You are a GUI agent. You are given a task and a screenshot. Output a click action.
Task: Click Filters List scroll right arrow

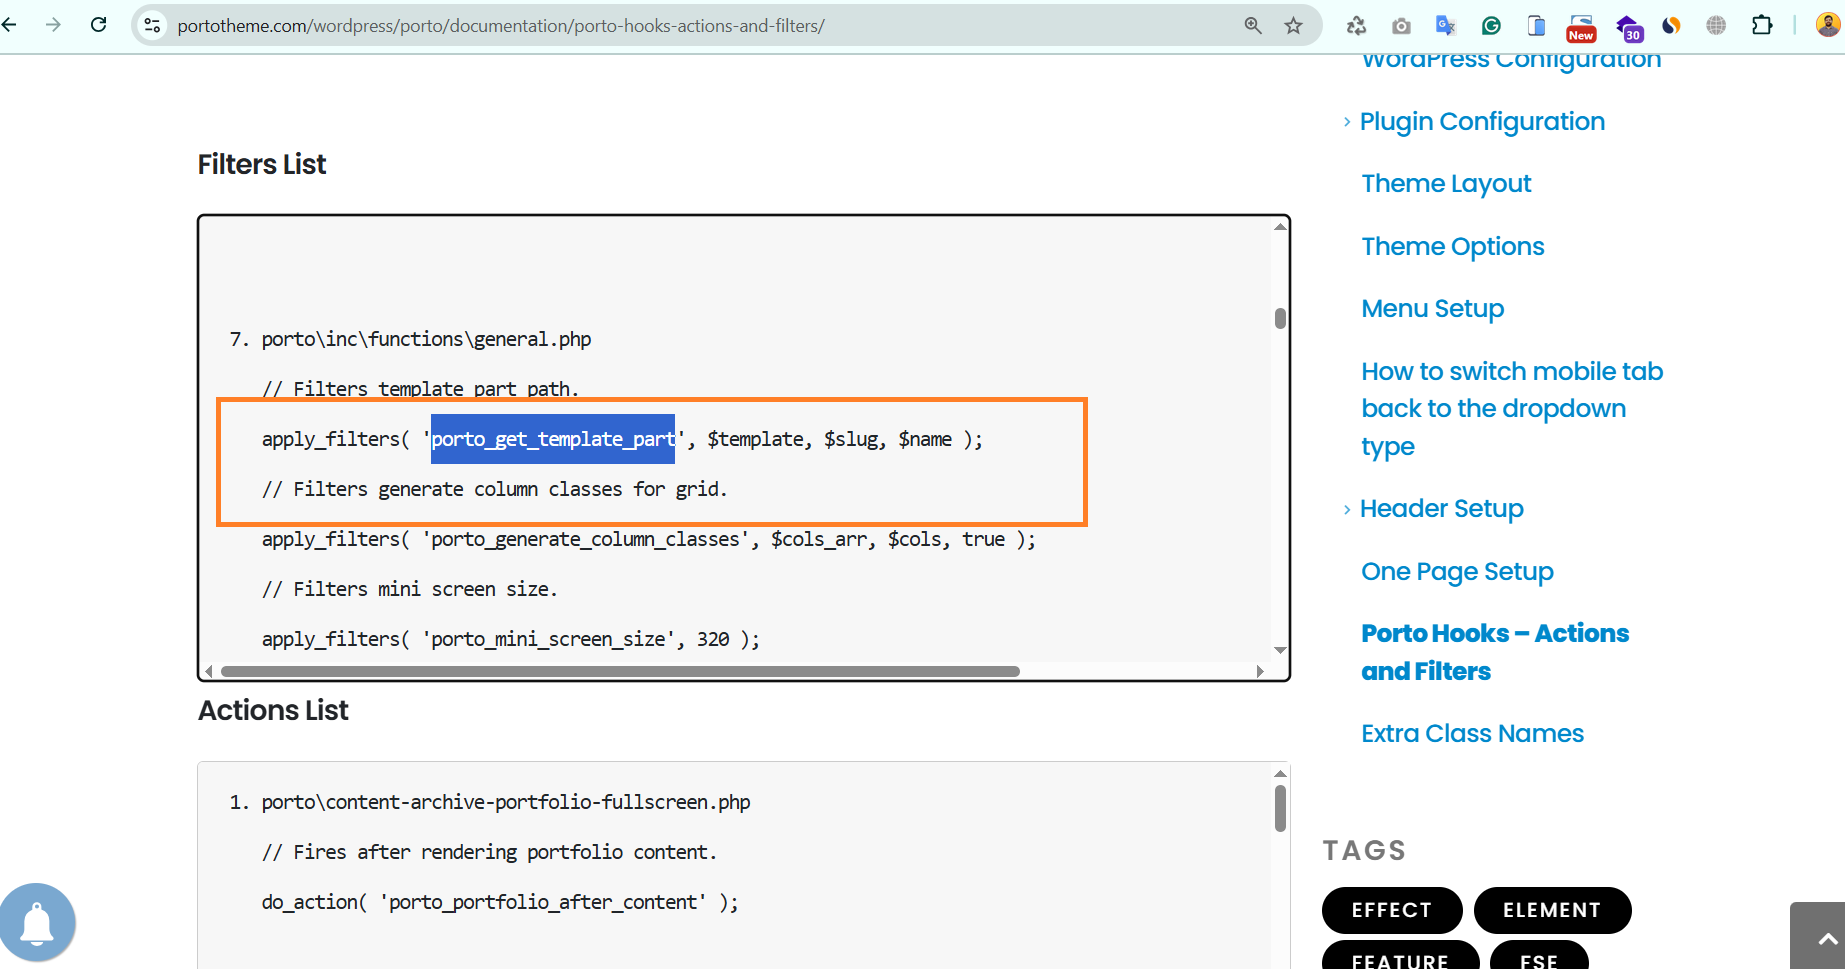1260,672
